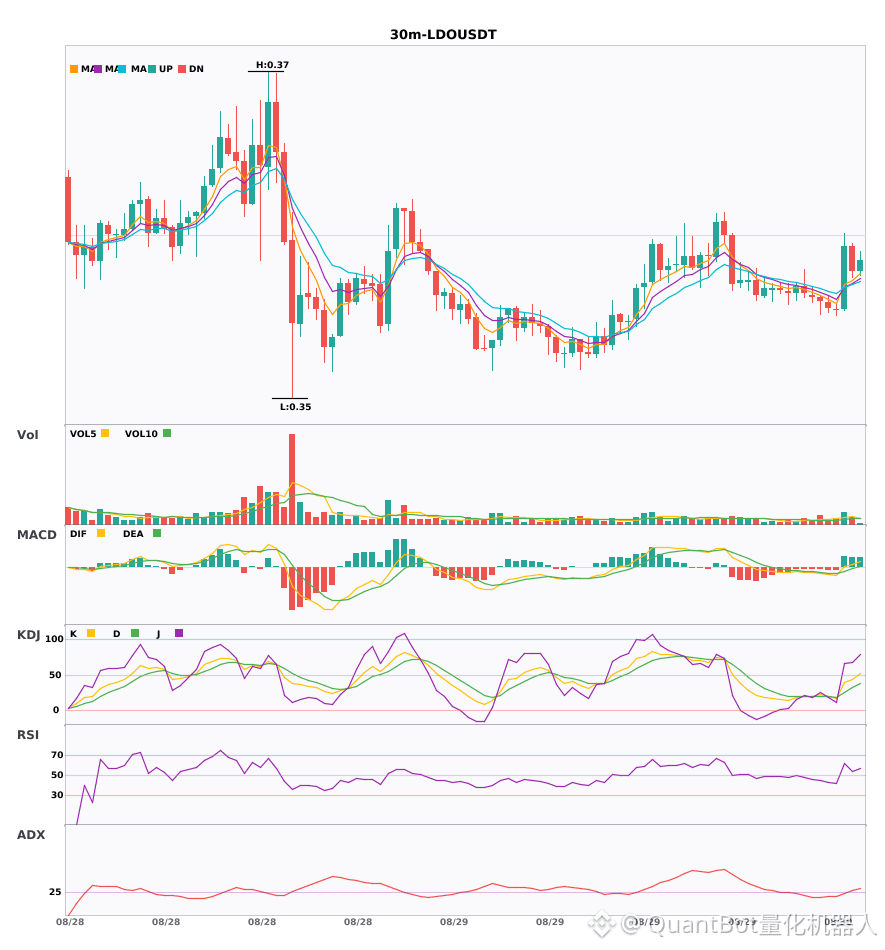This screenshot has width=885, height=950.
Task: Click the 0 axis value in KDJ
Action: (x=56, y=710)
